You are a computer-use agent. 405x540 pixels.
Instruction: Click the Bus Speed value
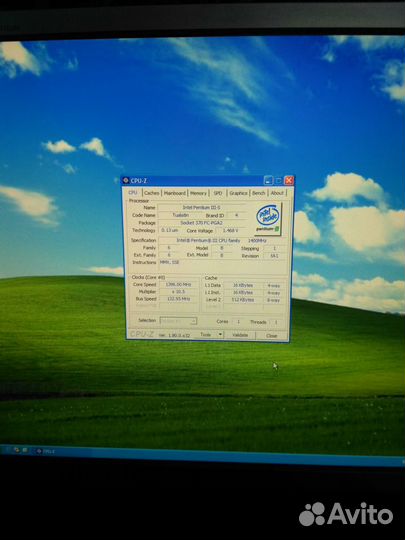click(178, 299)
